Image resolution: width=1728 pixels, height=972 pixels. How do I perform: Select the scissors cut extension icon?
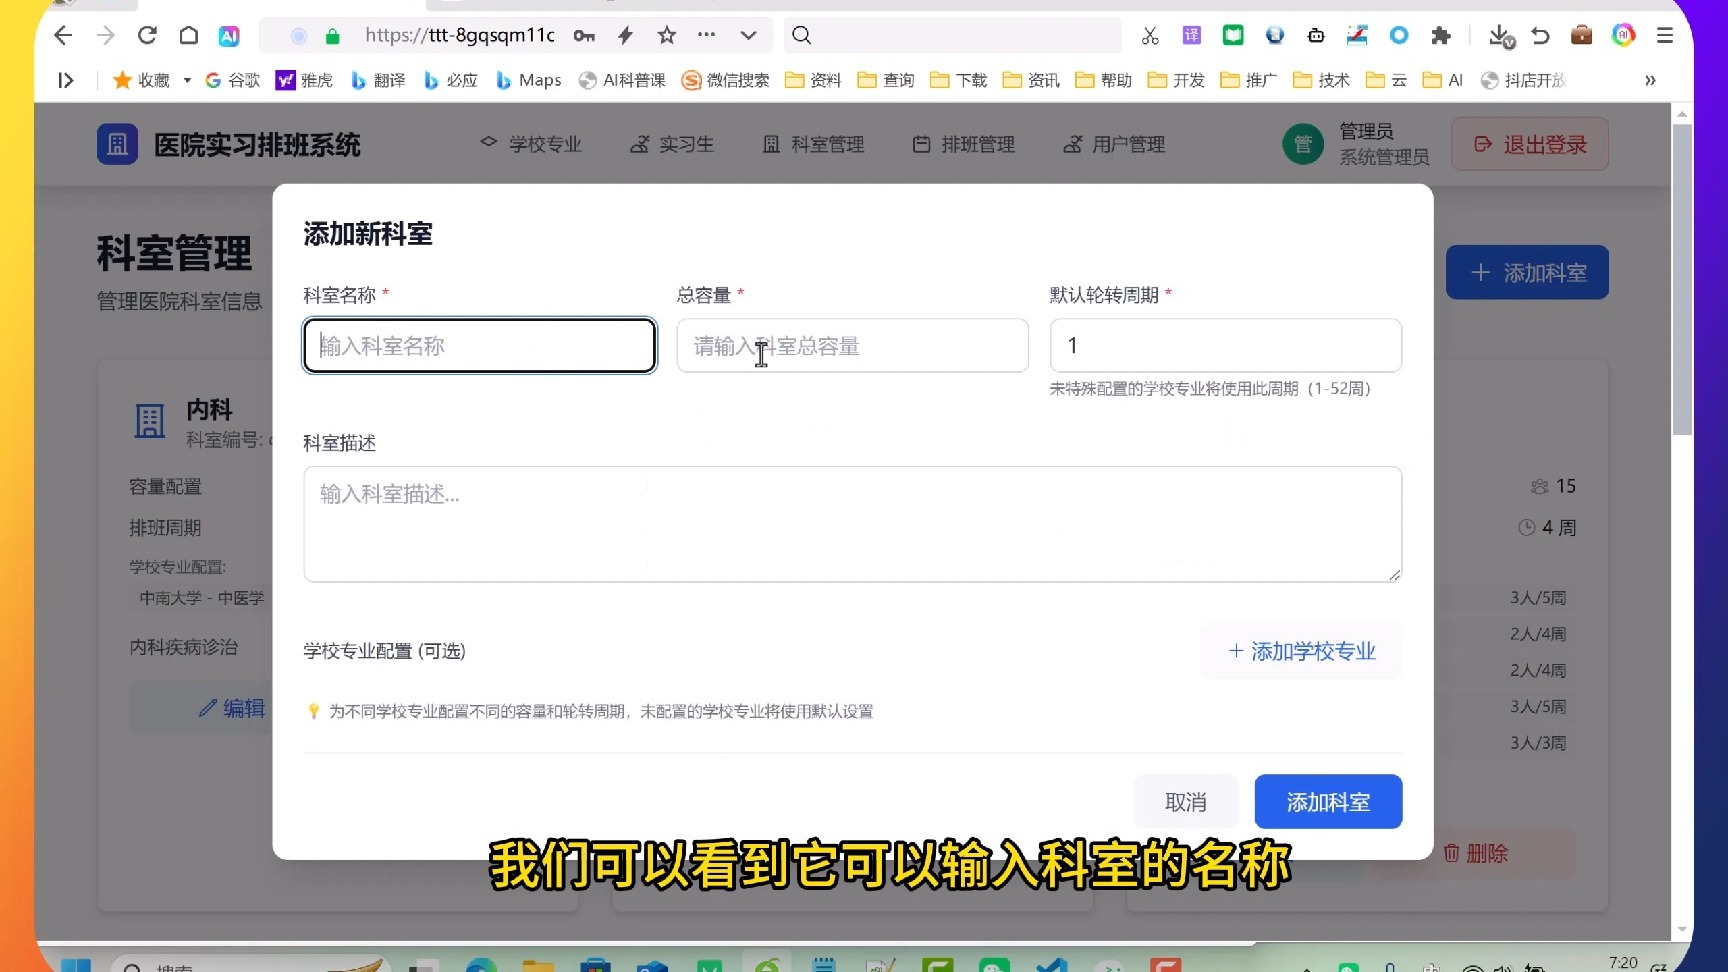click(x=1149, y=35)
